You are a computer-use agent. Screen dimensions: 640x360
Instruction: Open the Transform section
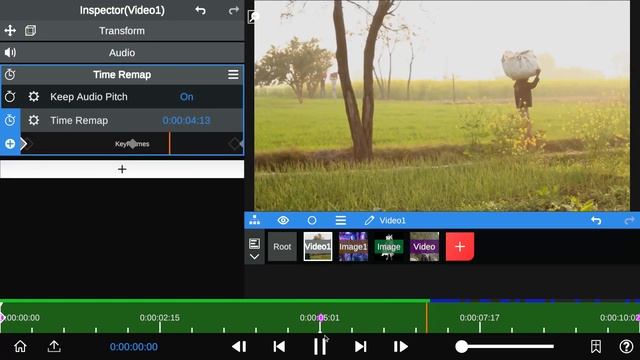(122, 31)
